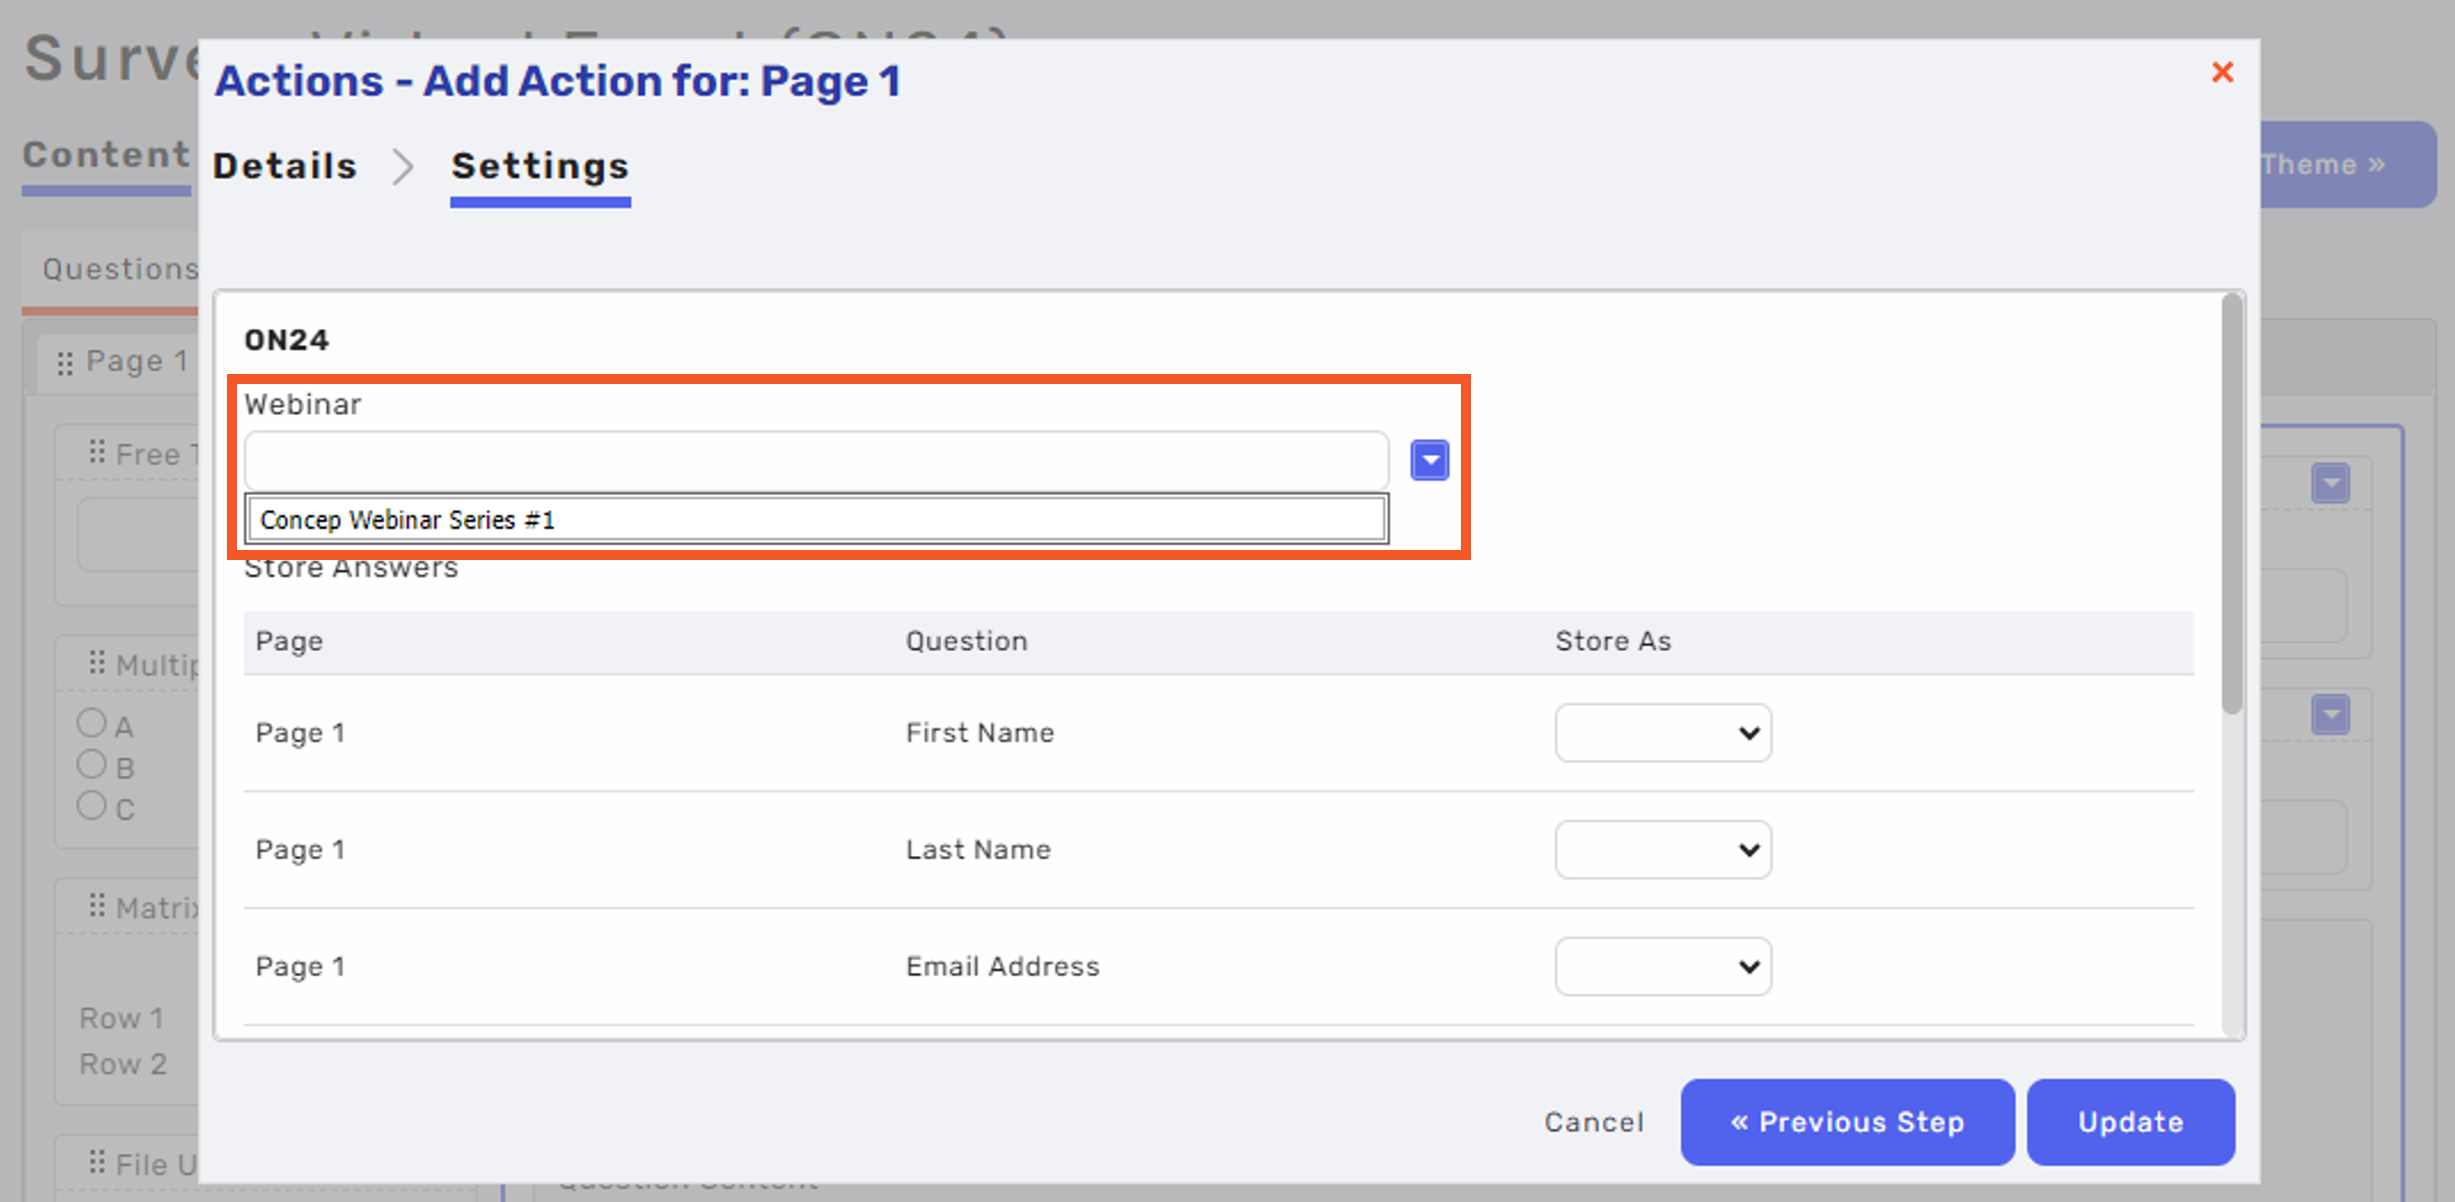Select radio option A in background survey

pyautogui.click(x=92, y=722)
